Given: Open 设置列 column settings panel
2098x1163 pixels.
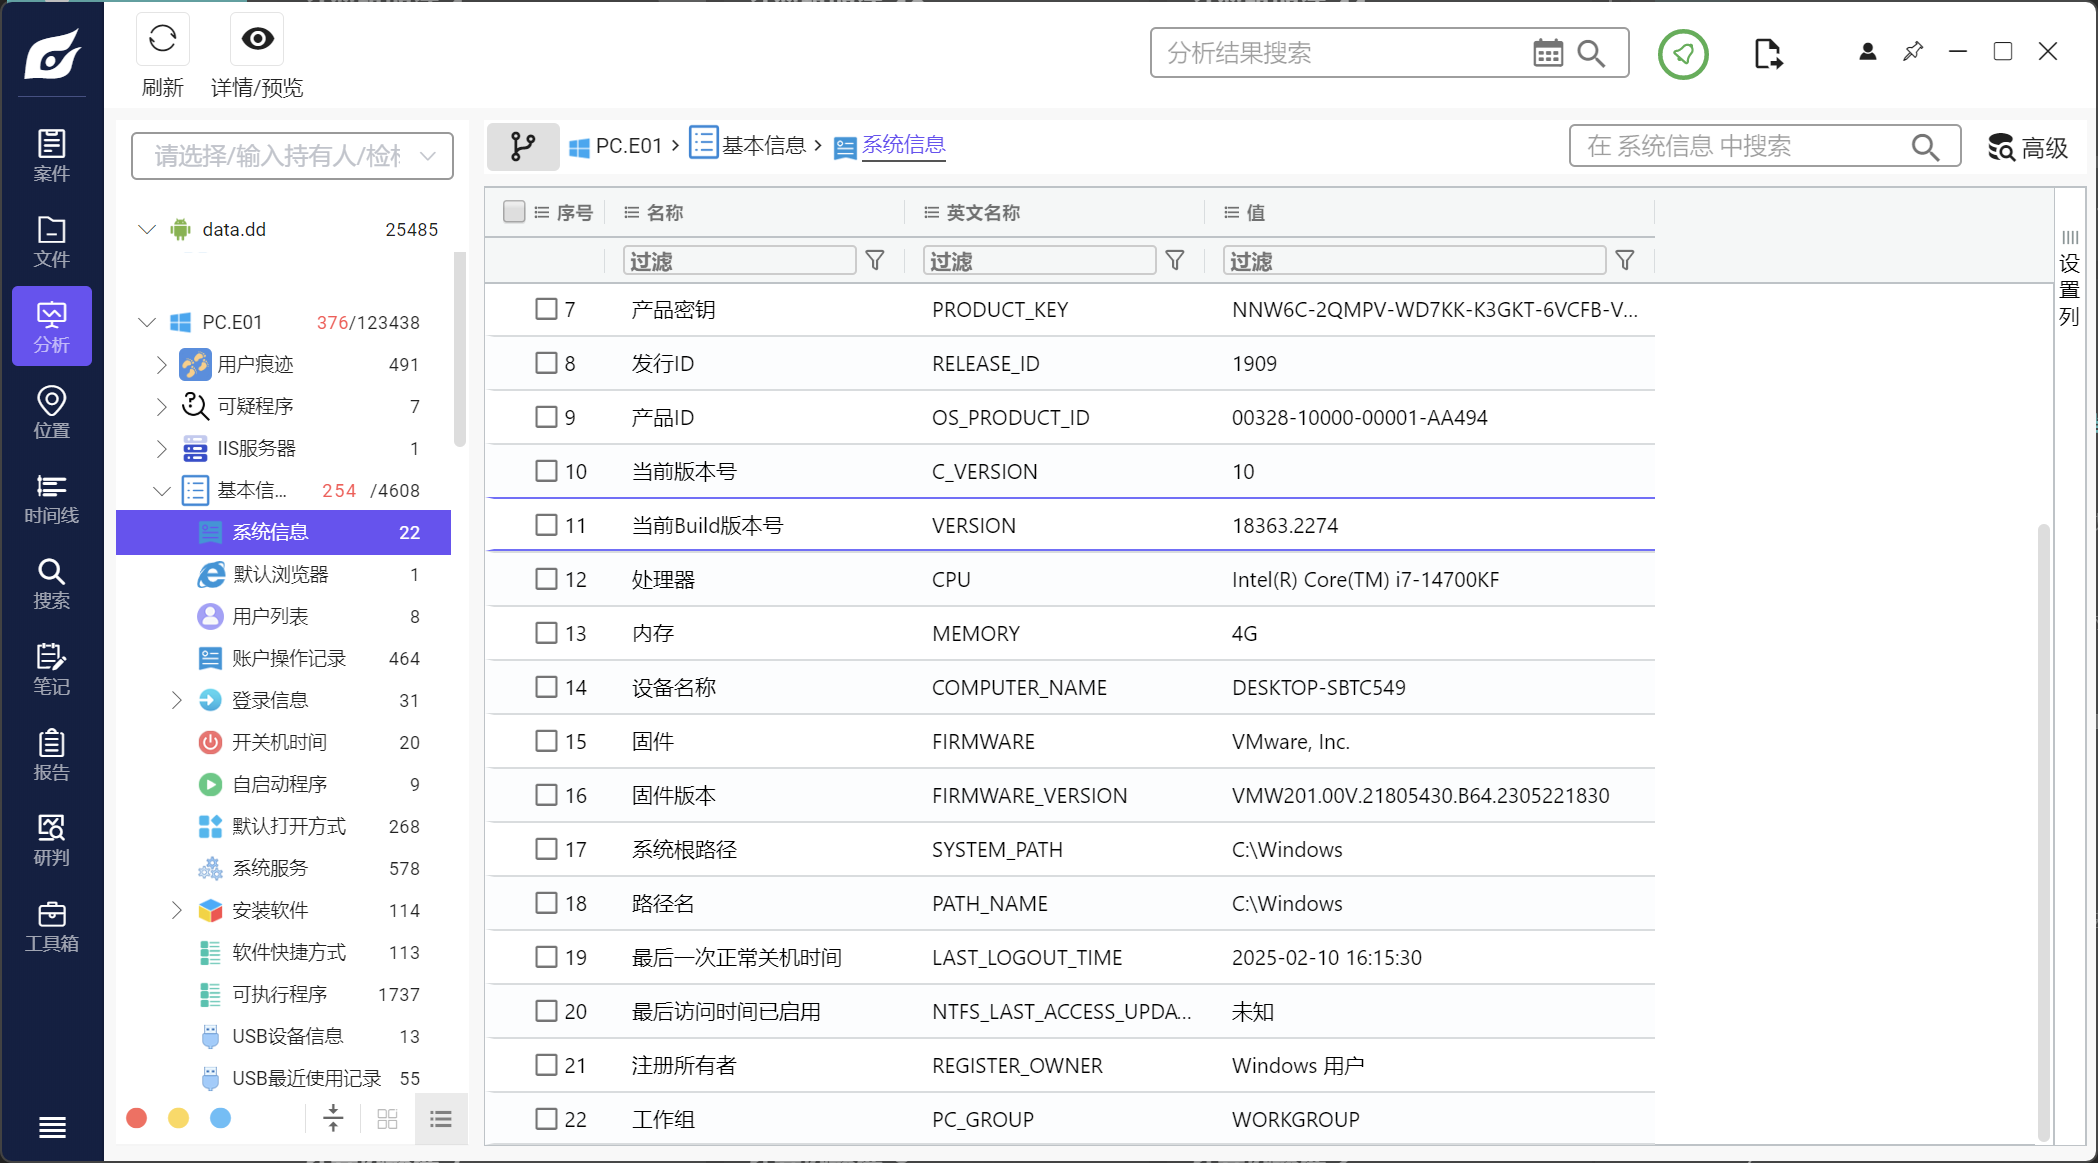Looking at the screenshot, I should (x=2069, y=278).
